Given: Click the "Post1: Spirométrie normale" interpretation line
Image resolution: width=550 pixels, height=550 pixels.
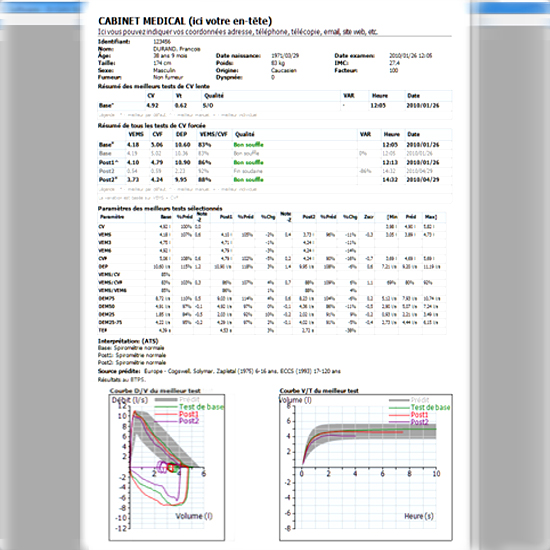Looking at the screenshot, I should (x=132, y=355).
